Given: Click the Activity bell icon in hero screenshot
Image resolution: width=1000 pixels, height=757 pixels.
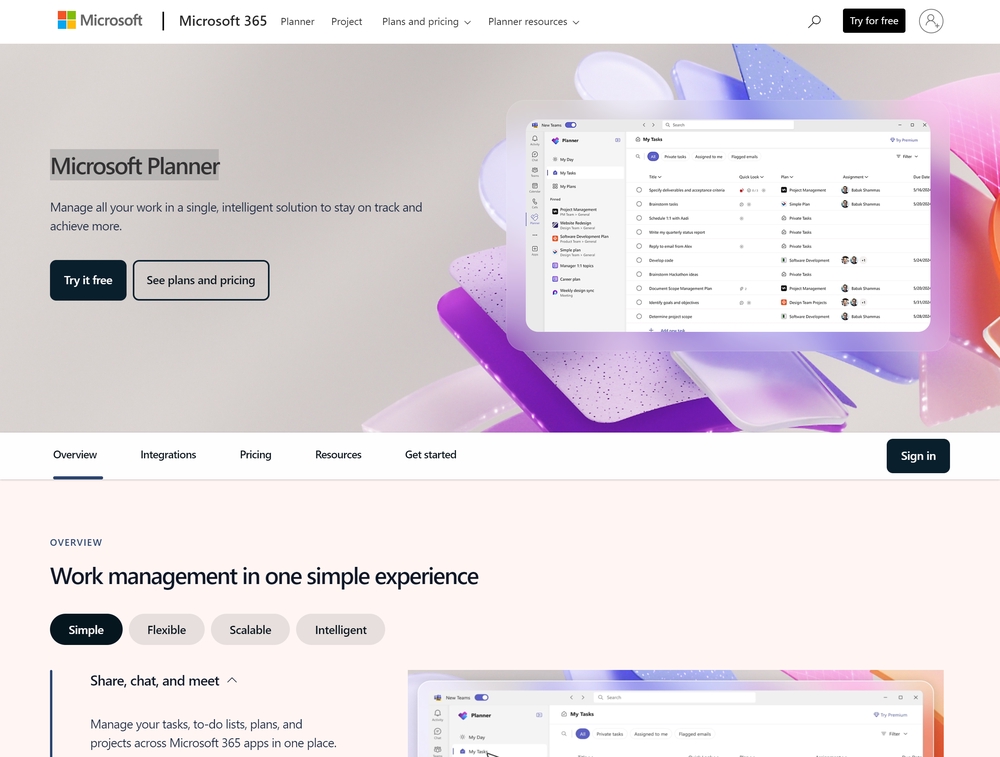Looking at the screenshot, I should [x=535, y=140].
